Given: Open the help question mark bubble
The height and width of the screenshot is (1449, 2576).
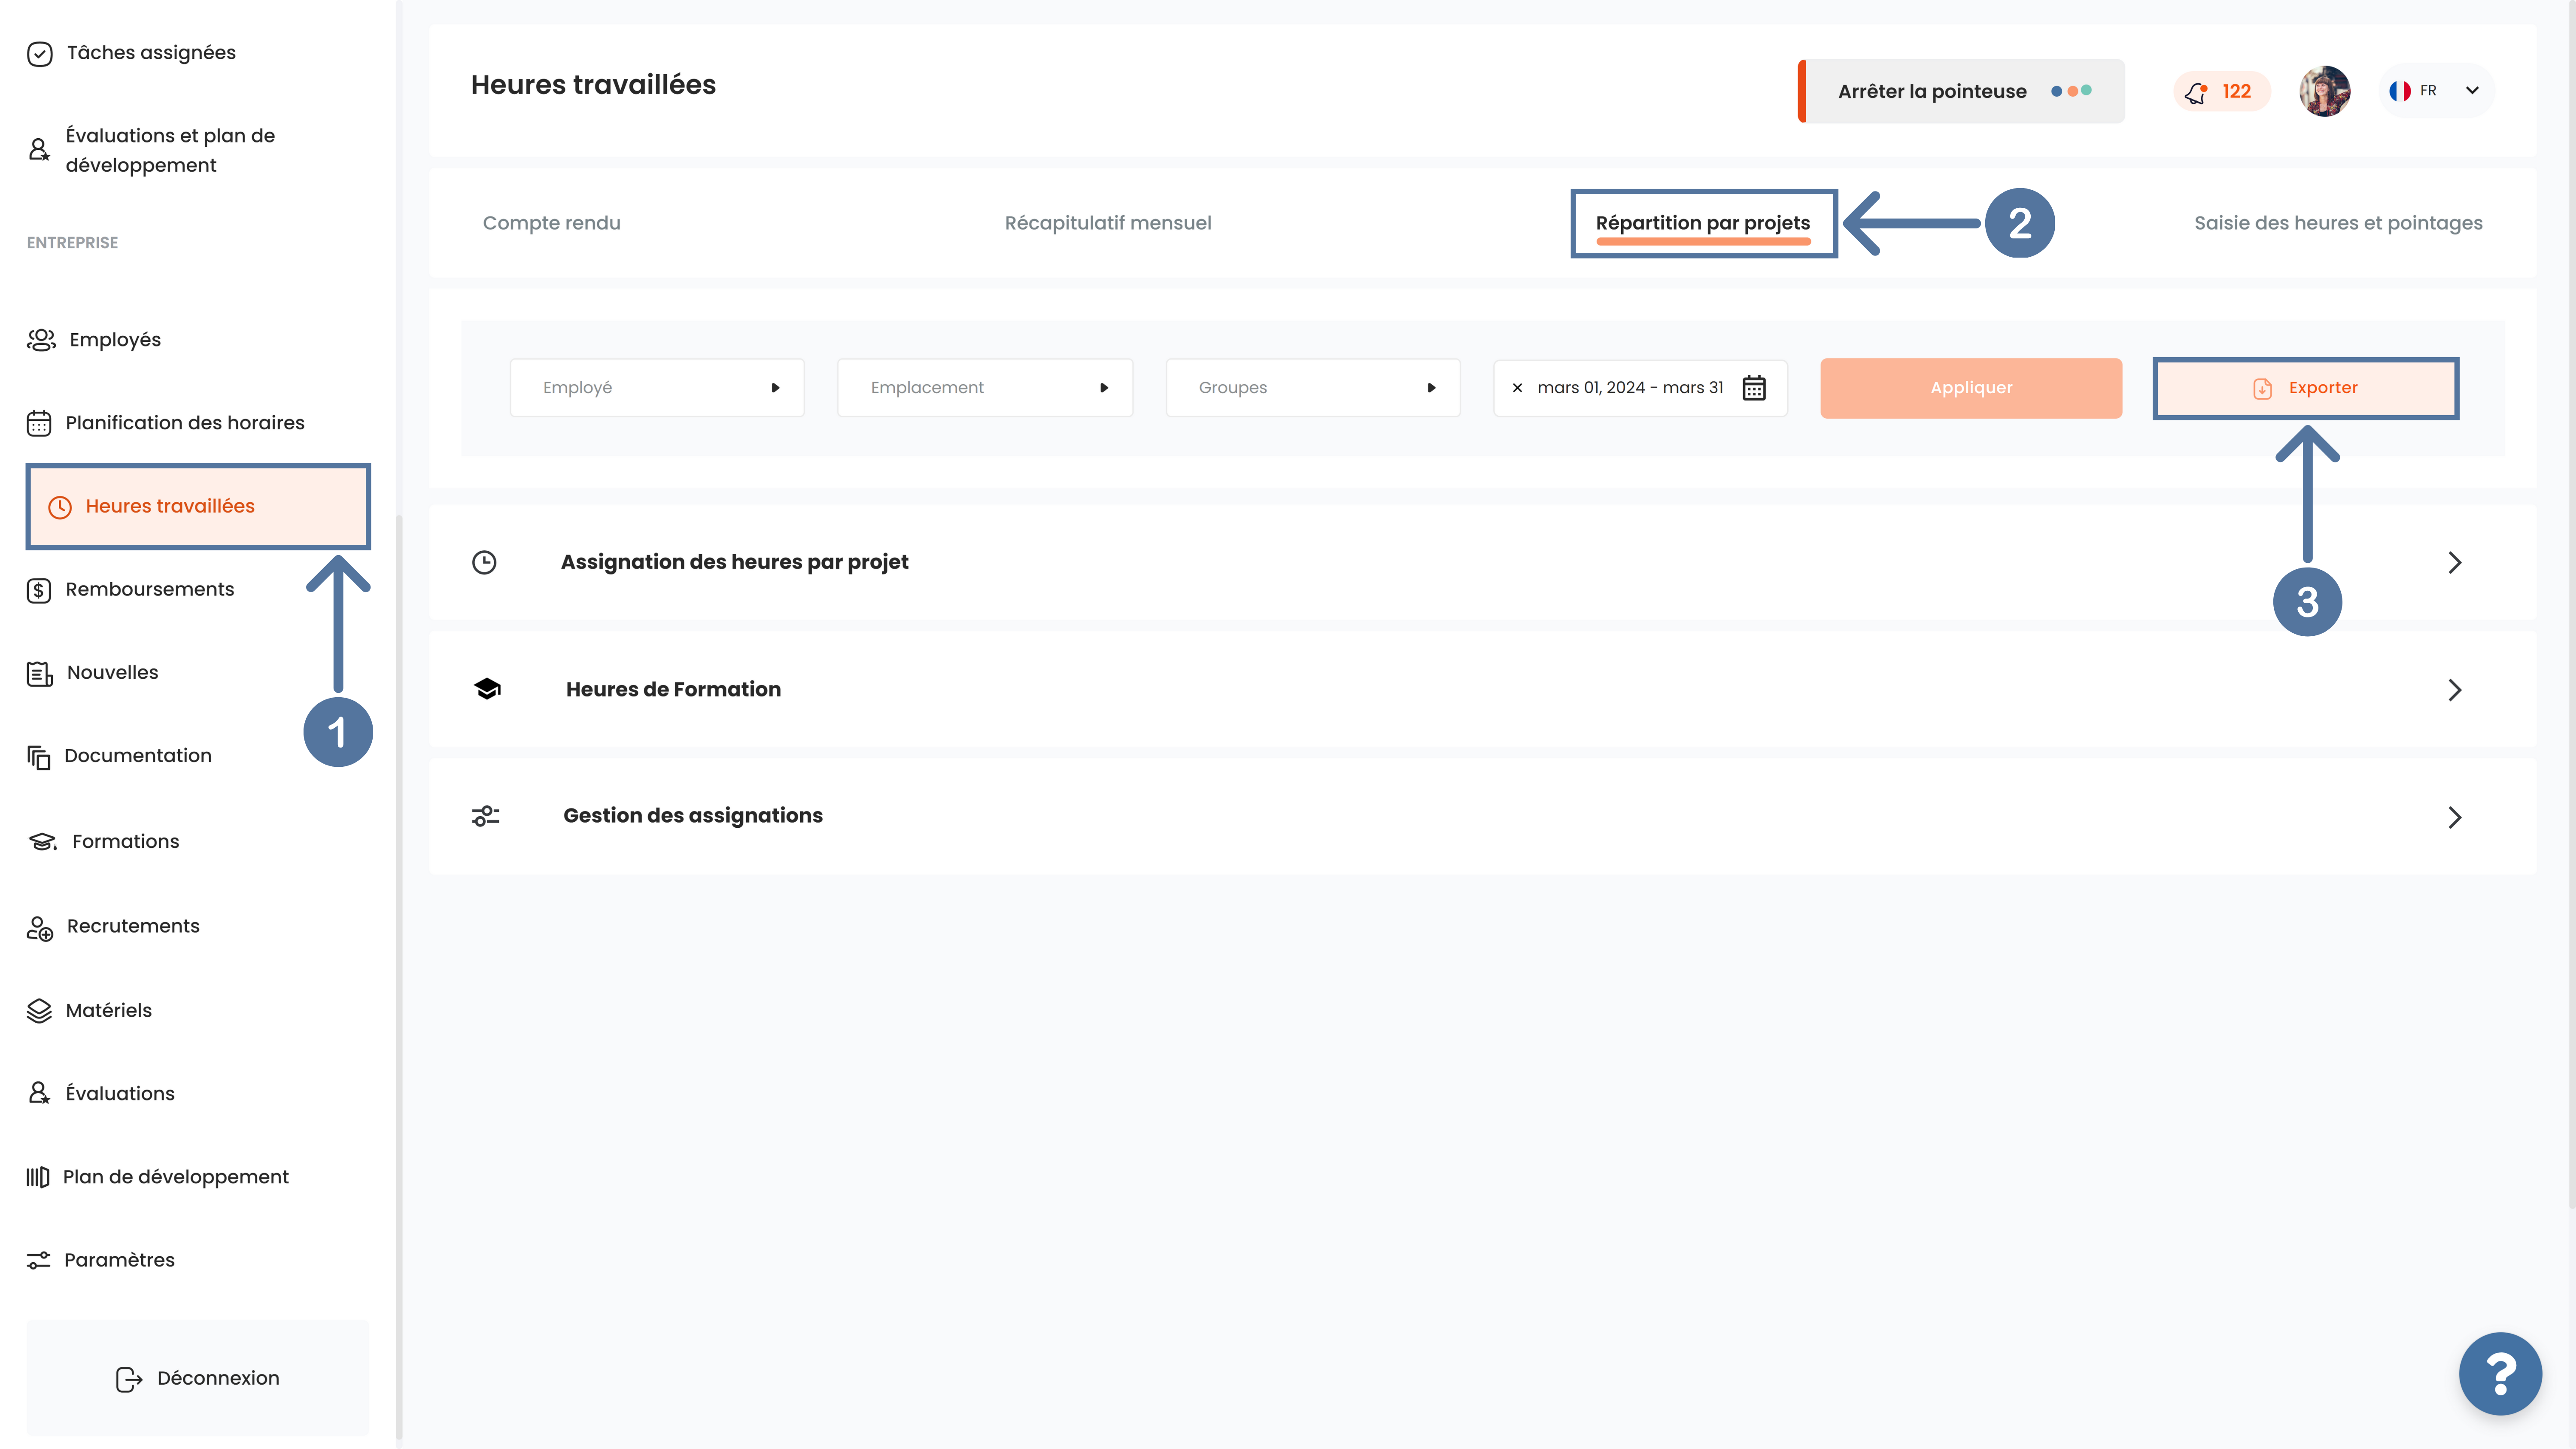Looking at the screenshot, I should pos(2500,1374).
